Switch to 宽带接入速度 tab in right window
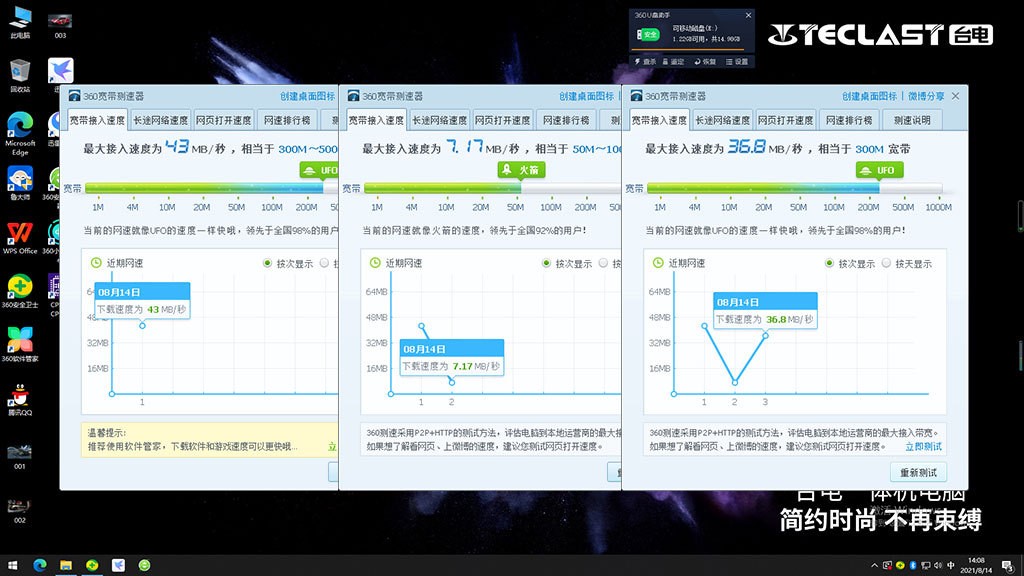1024x576 pixels. [x=659, y=120]
